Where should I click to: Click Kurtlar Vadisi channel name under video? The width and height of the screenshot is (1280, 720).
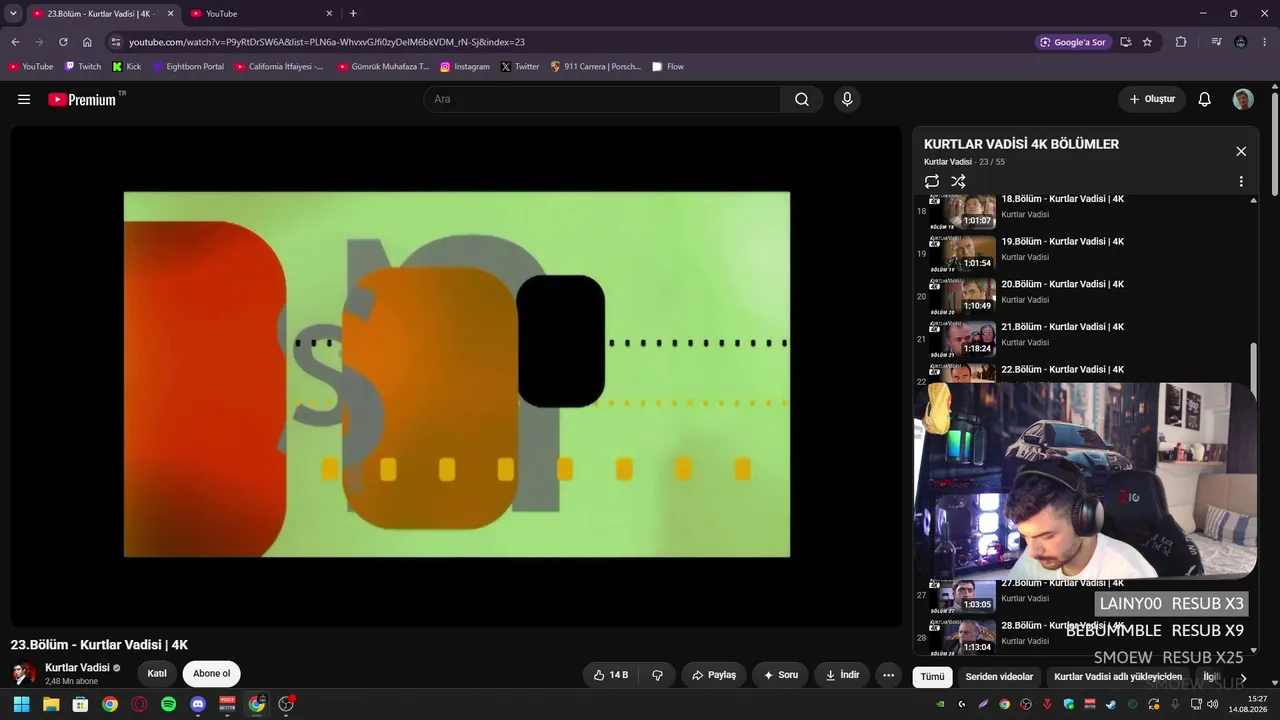(77, 667)
